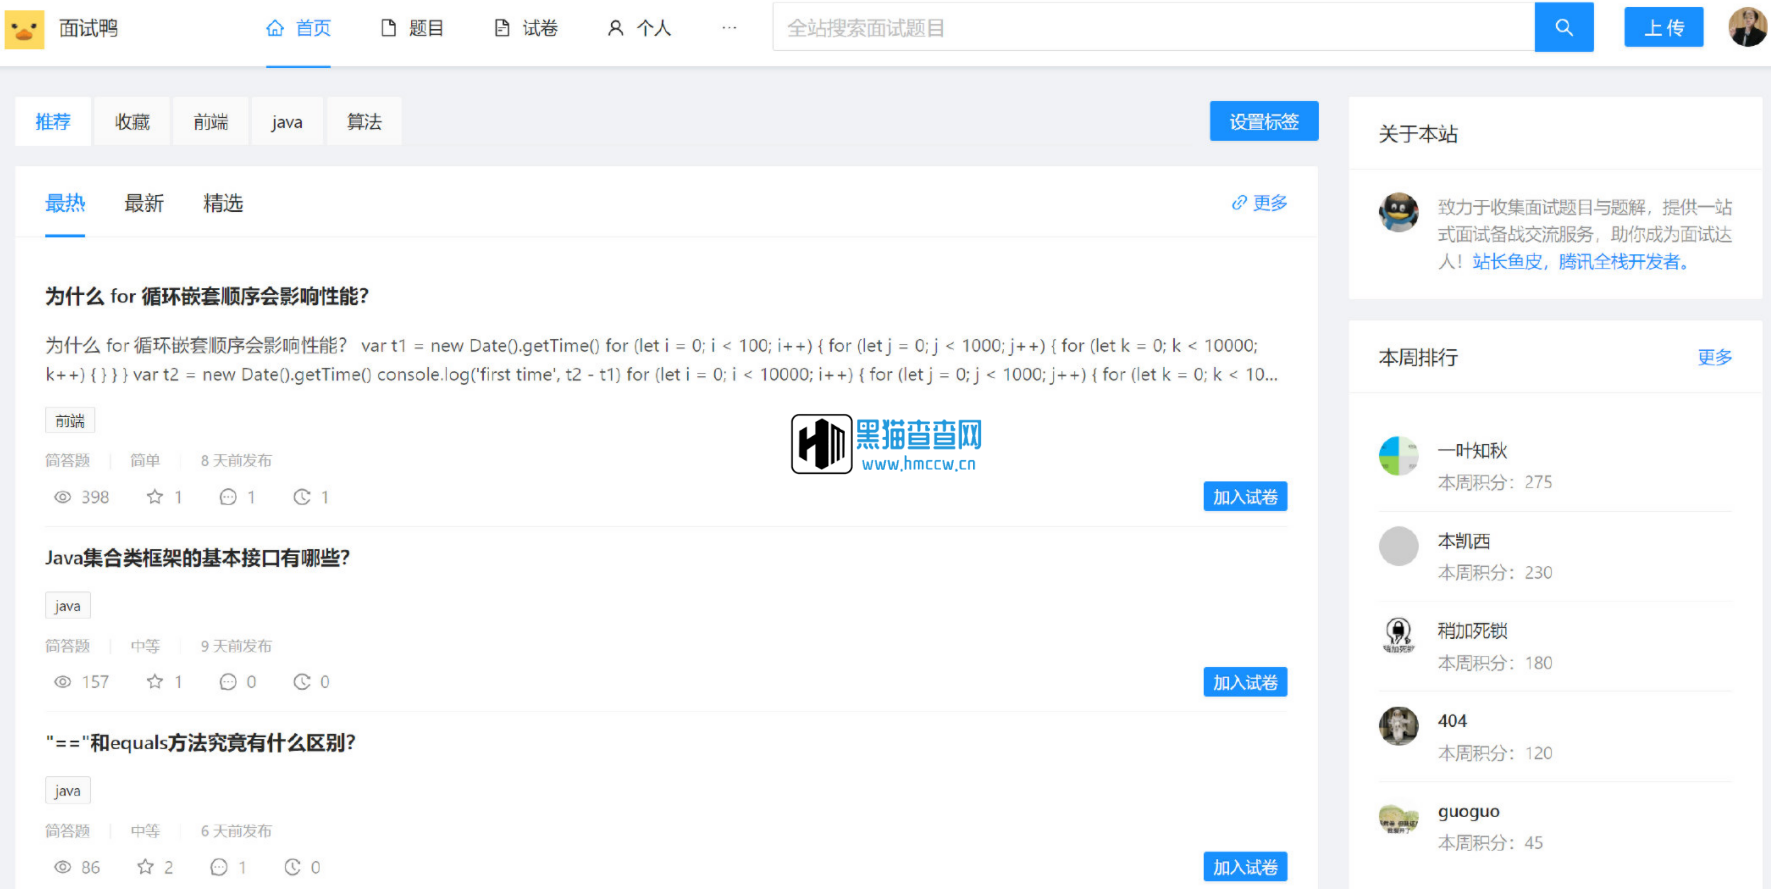This screenshot has height=889, width=1771.
Task: Switch to the 最热 sort tab
Action: [65, 204]
